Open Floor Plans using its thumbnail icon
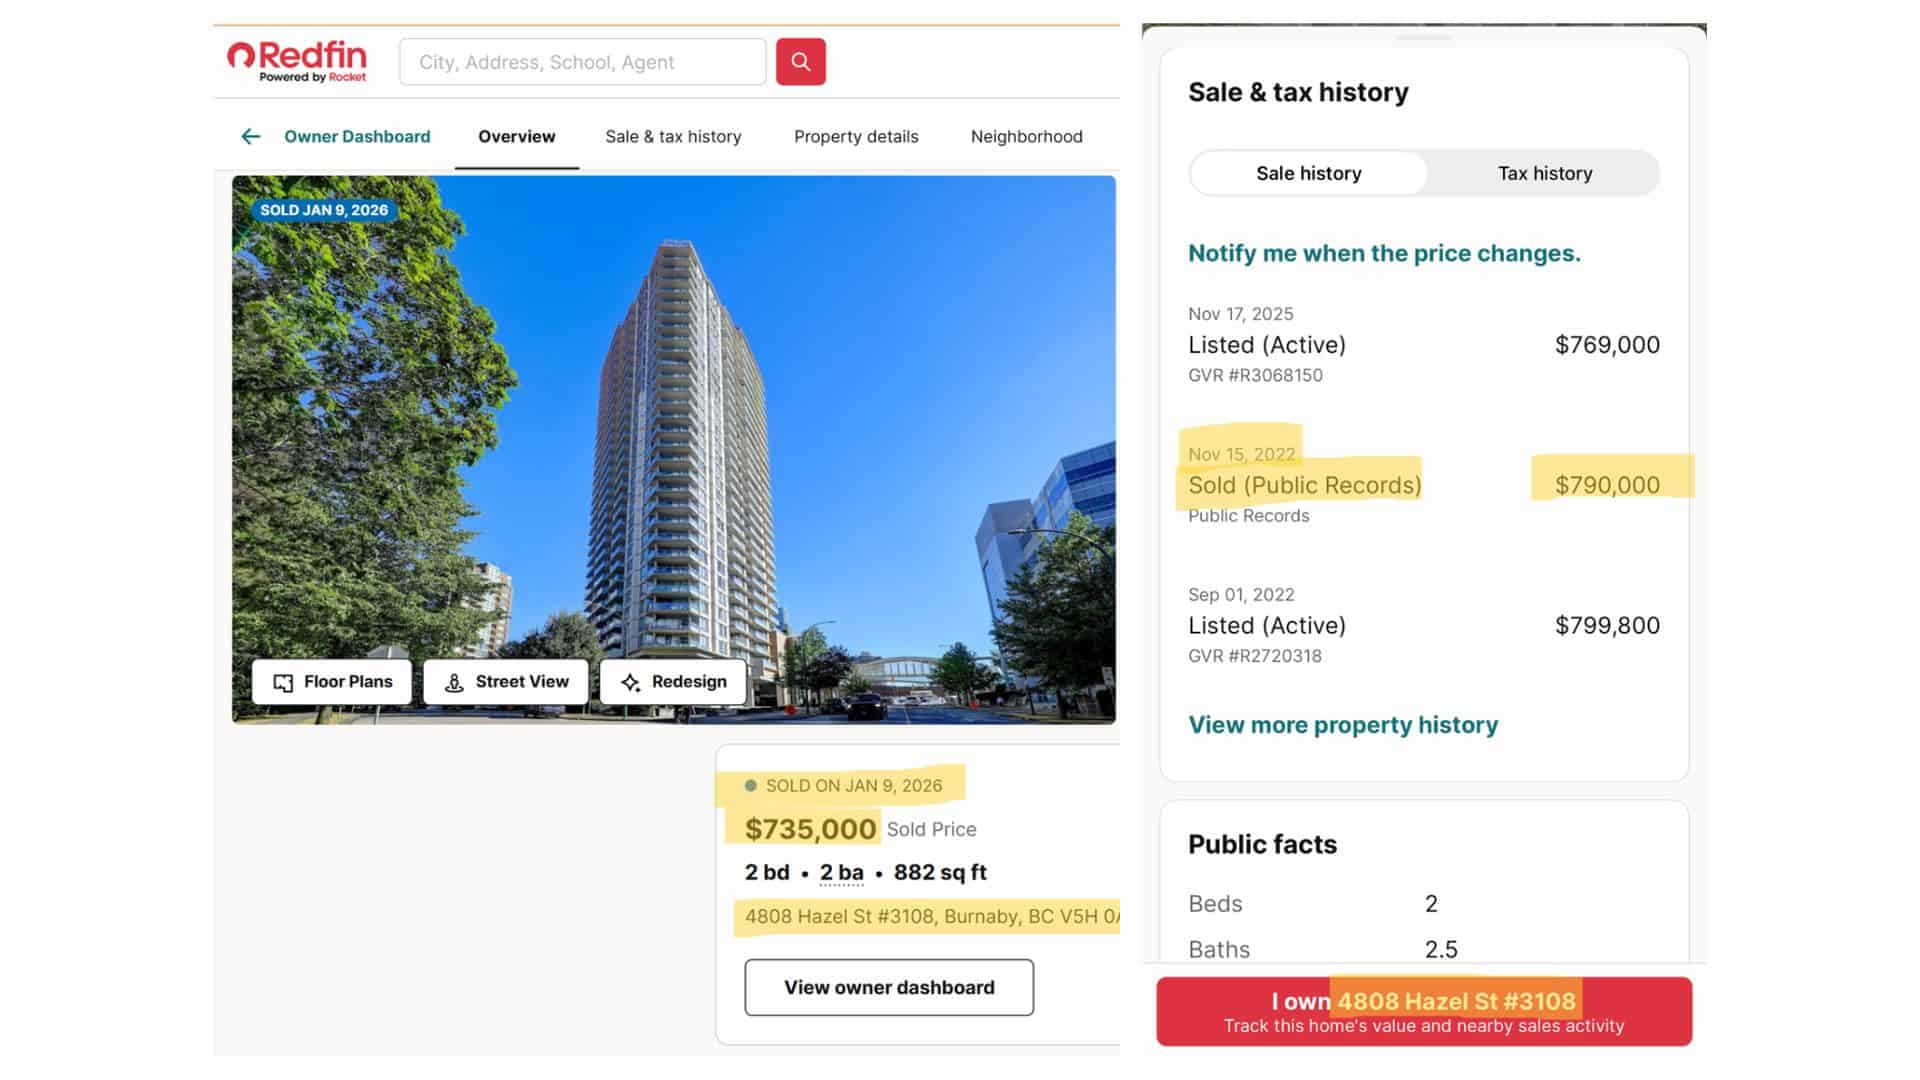The height and width of the screenshot is (1080, 1920). click(x=283, y=681)
